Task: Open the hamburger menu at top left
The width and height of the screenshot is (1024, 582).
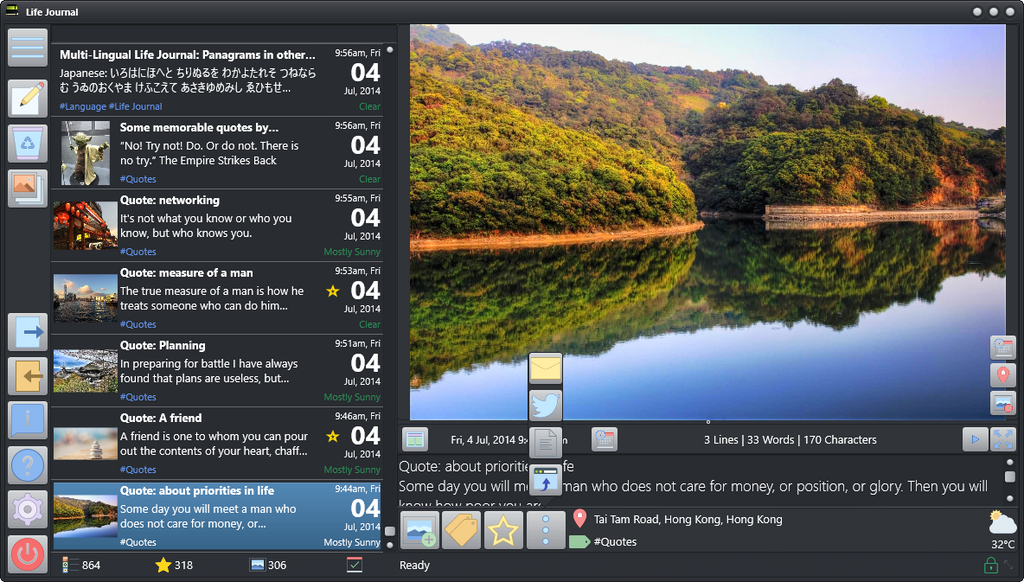Action: [28, 47]
